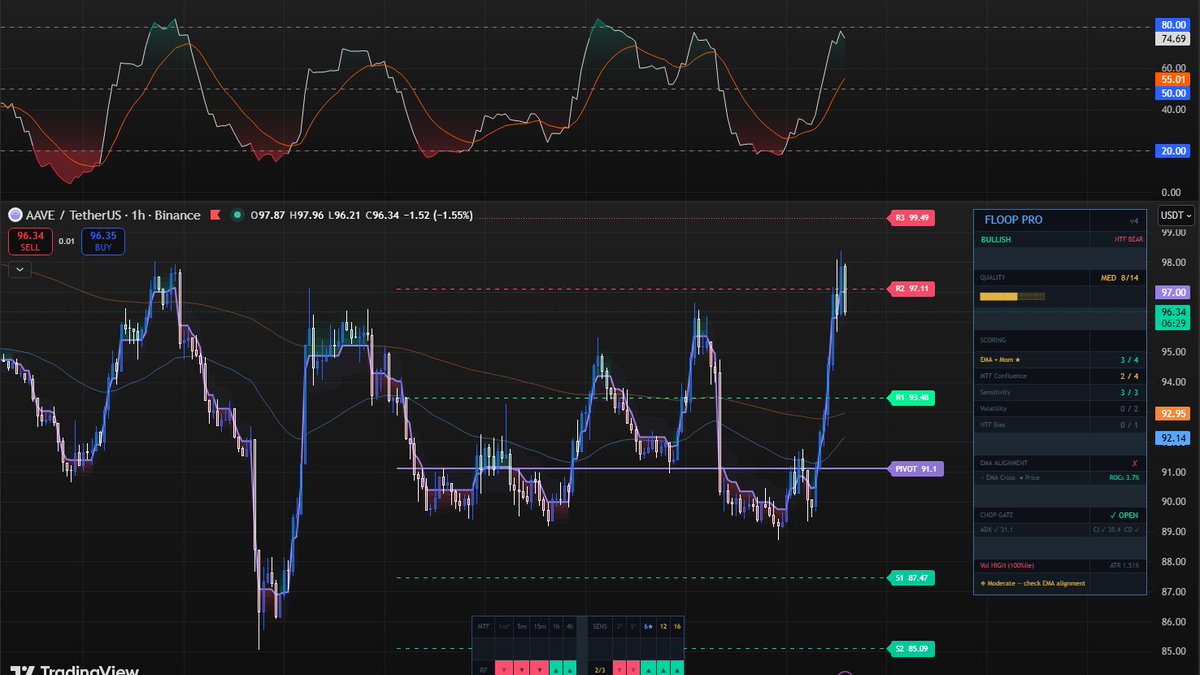1200x675 pixels.
Task: Click the S2 85.09 support label
Action: click(x=912, y=649)
